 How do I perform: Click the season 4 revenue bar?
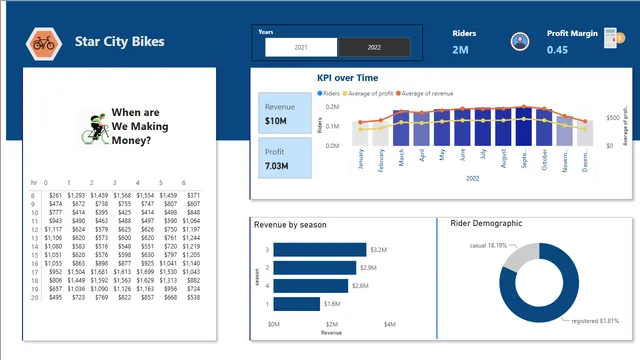311,286
